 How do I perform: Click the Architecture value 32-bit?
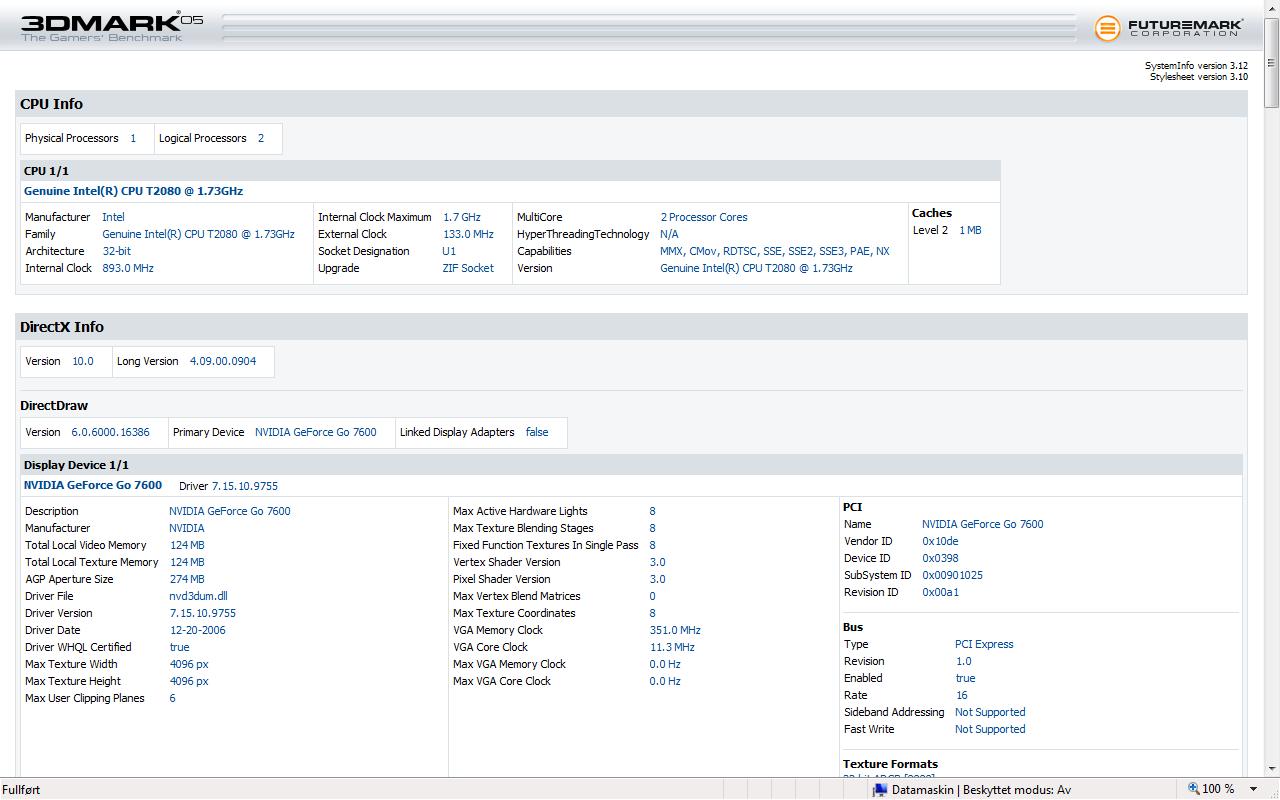click(x=116, y=251)
